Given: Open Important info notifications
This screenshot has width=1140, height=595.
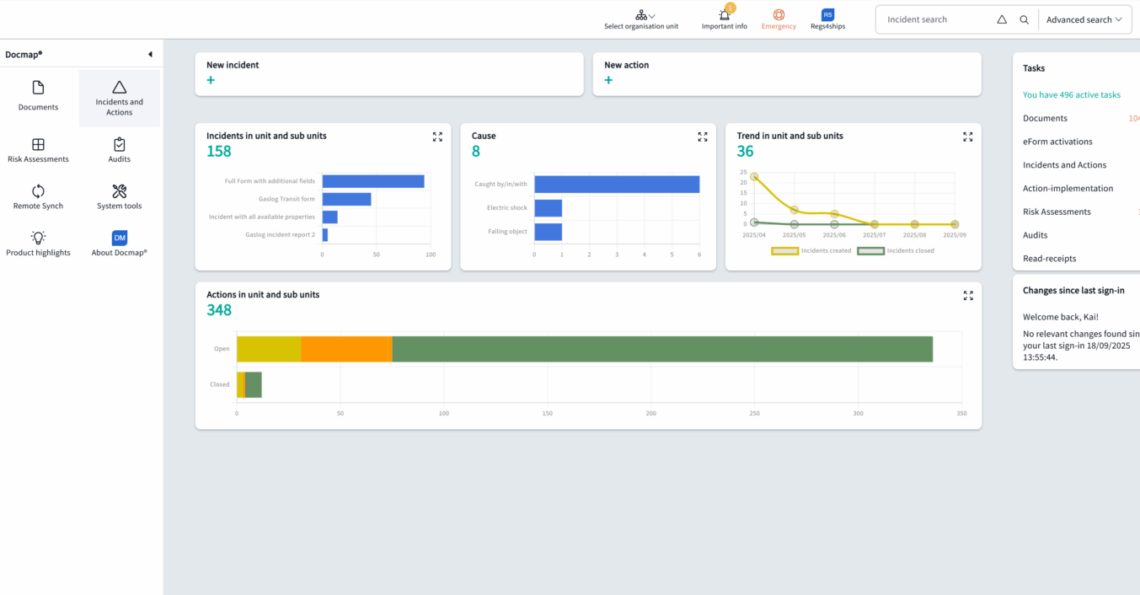Looking at the screenshot, I should pos(724,16).
